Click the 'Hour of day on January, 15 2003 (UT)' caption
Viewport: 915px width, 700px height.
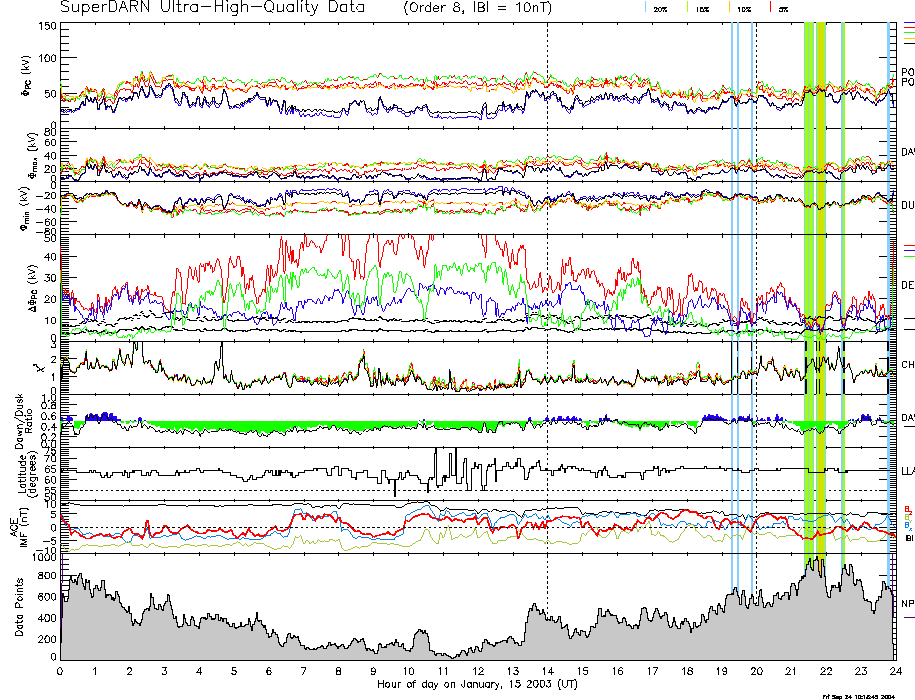click(x=477, y=684)
